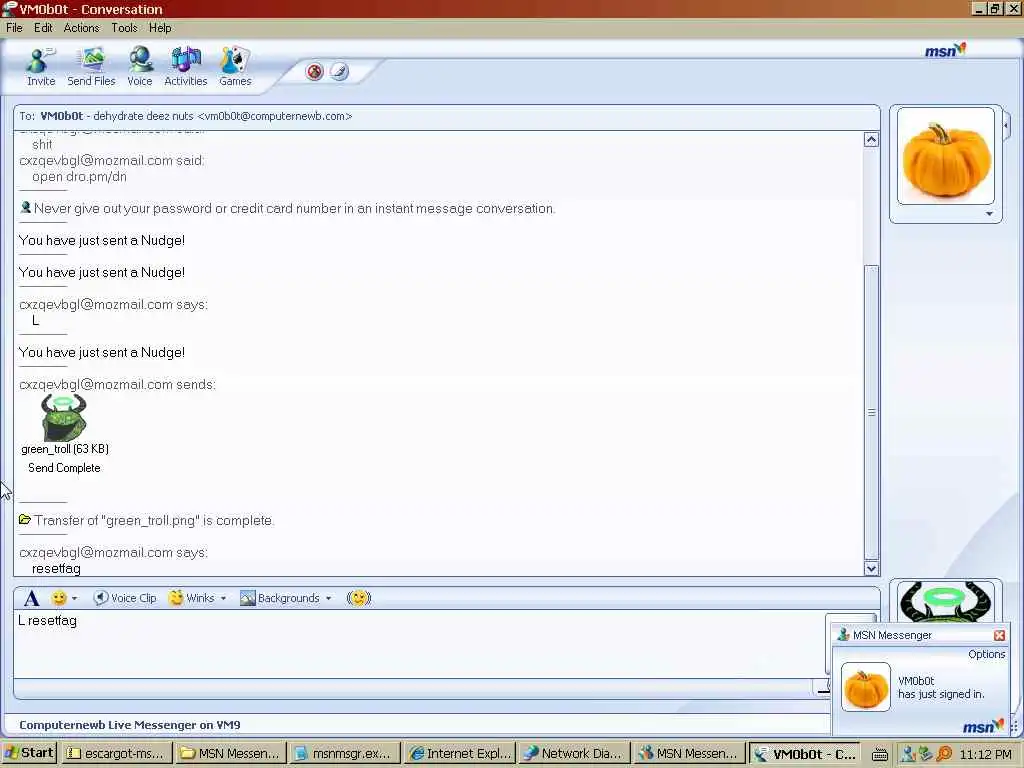Click into the message input containing 'L resetfag'
The width and height of the screenshot is (1024, 768).
pos(418,643)
